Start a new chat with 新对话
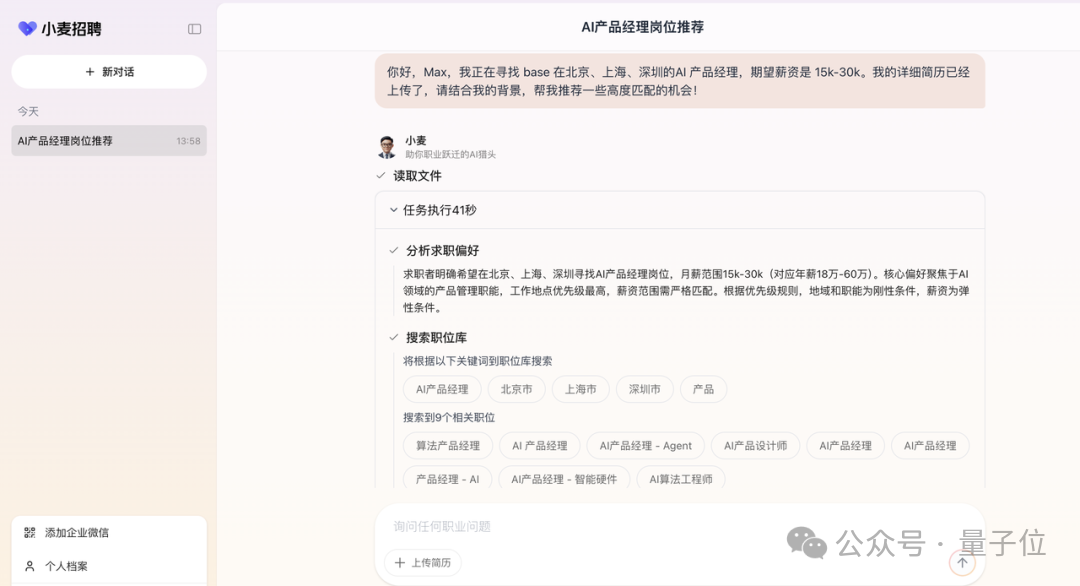This screenshot has width=1080, height=586. pos(109,72)
